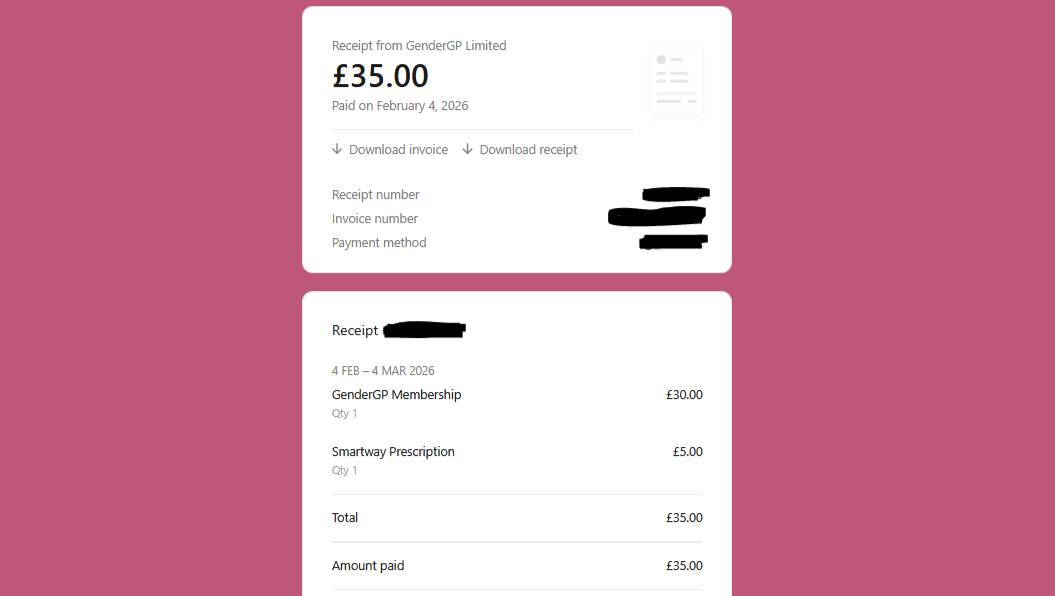Screen dimensions: 1055x596
Task: Click the Download receipt arrow icon
Action: click(x=467, y=150)
